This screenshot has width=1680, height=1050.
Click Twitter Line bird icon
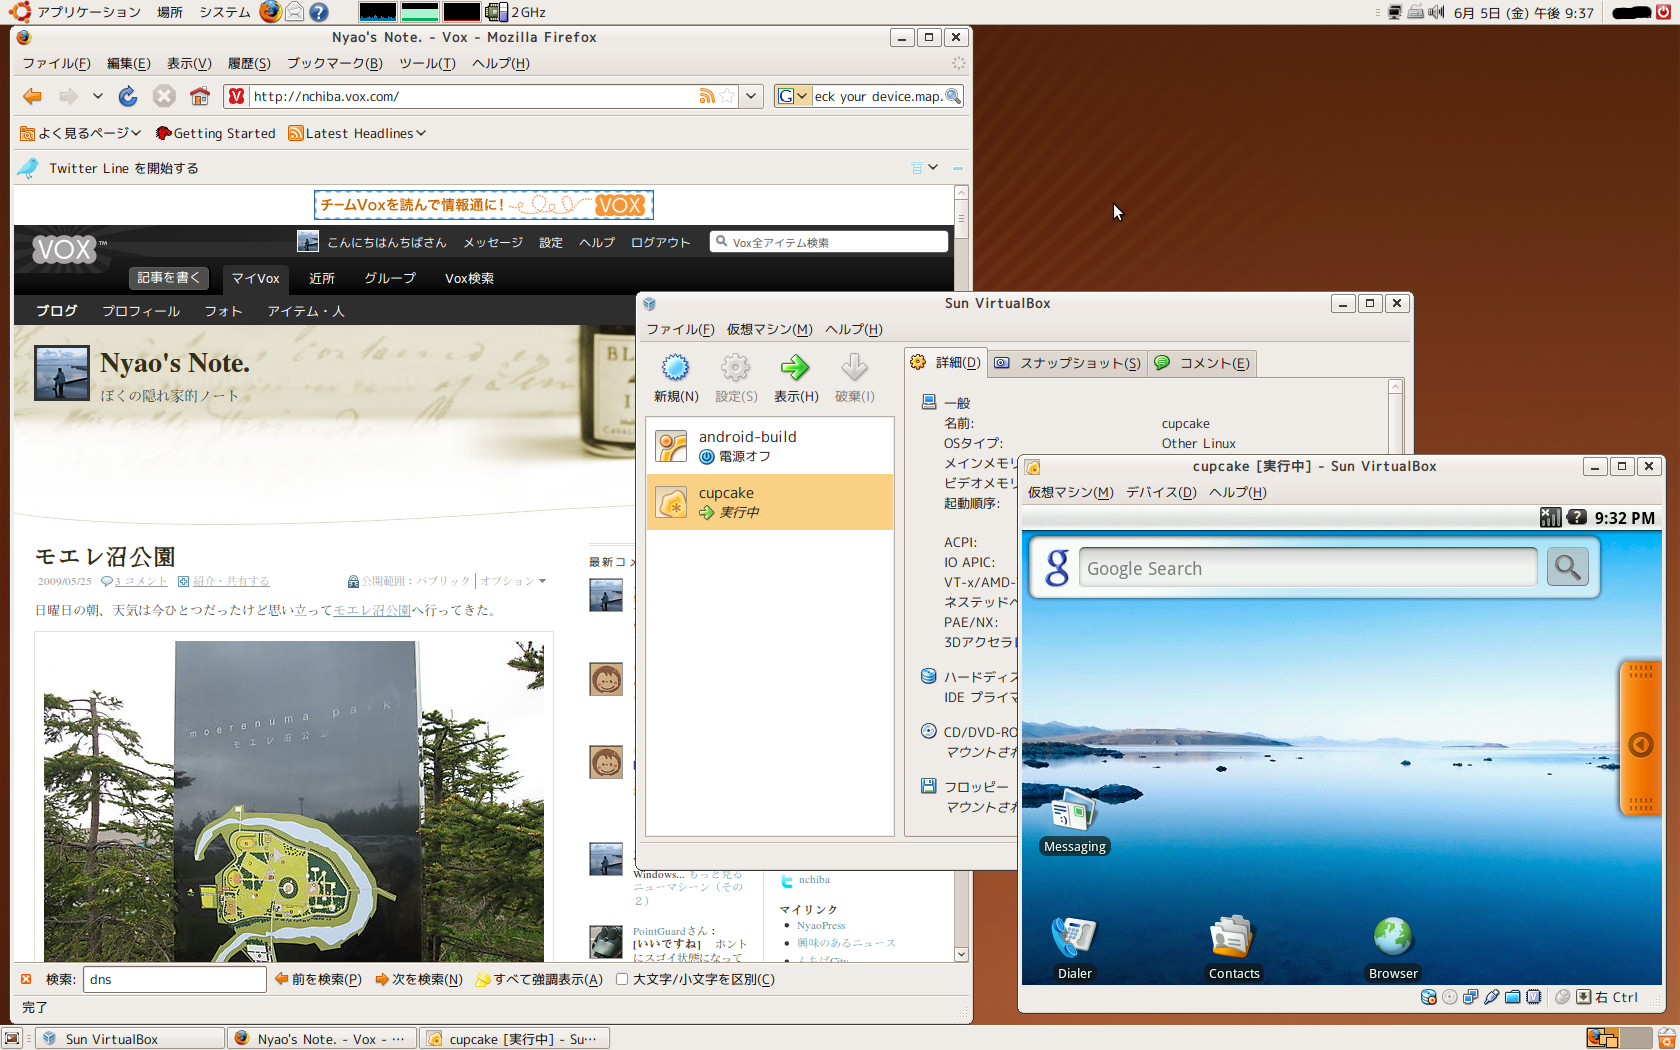28,168
